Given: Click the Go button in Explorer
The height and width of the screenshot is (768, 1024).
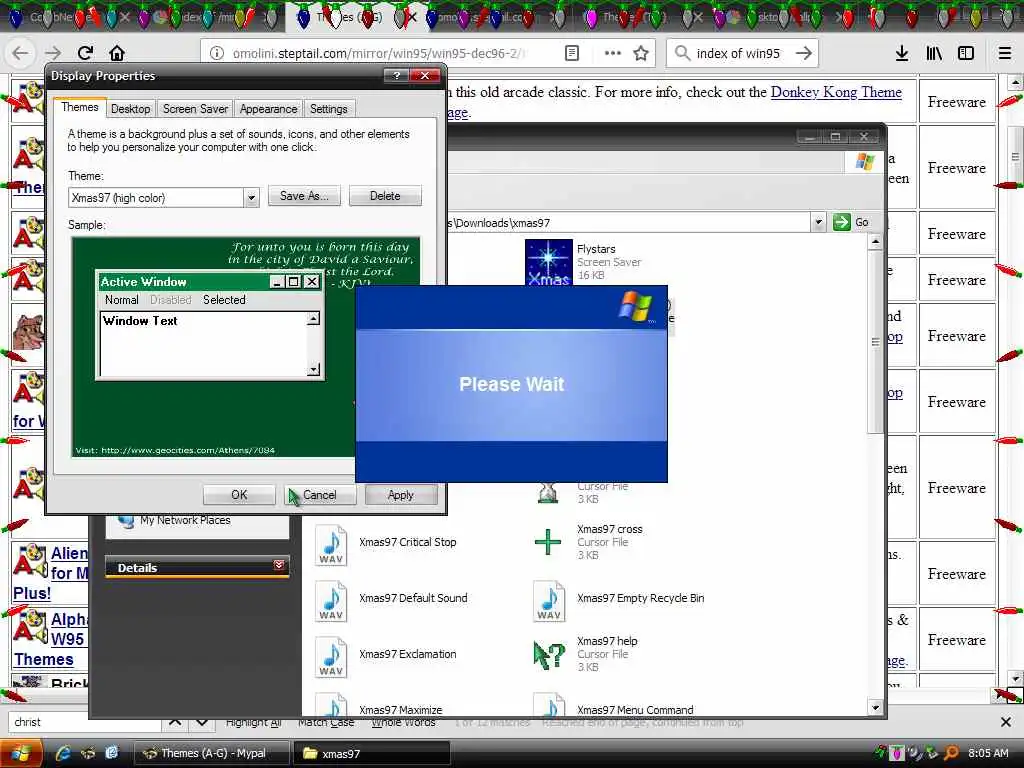Looking at the screenshot, I should pyautogui.click(x=852, y=223).
